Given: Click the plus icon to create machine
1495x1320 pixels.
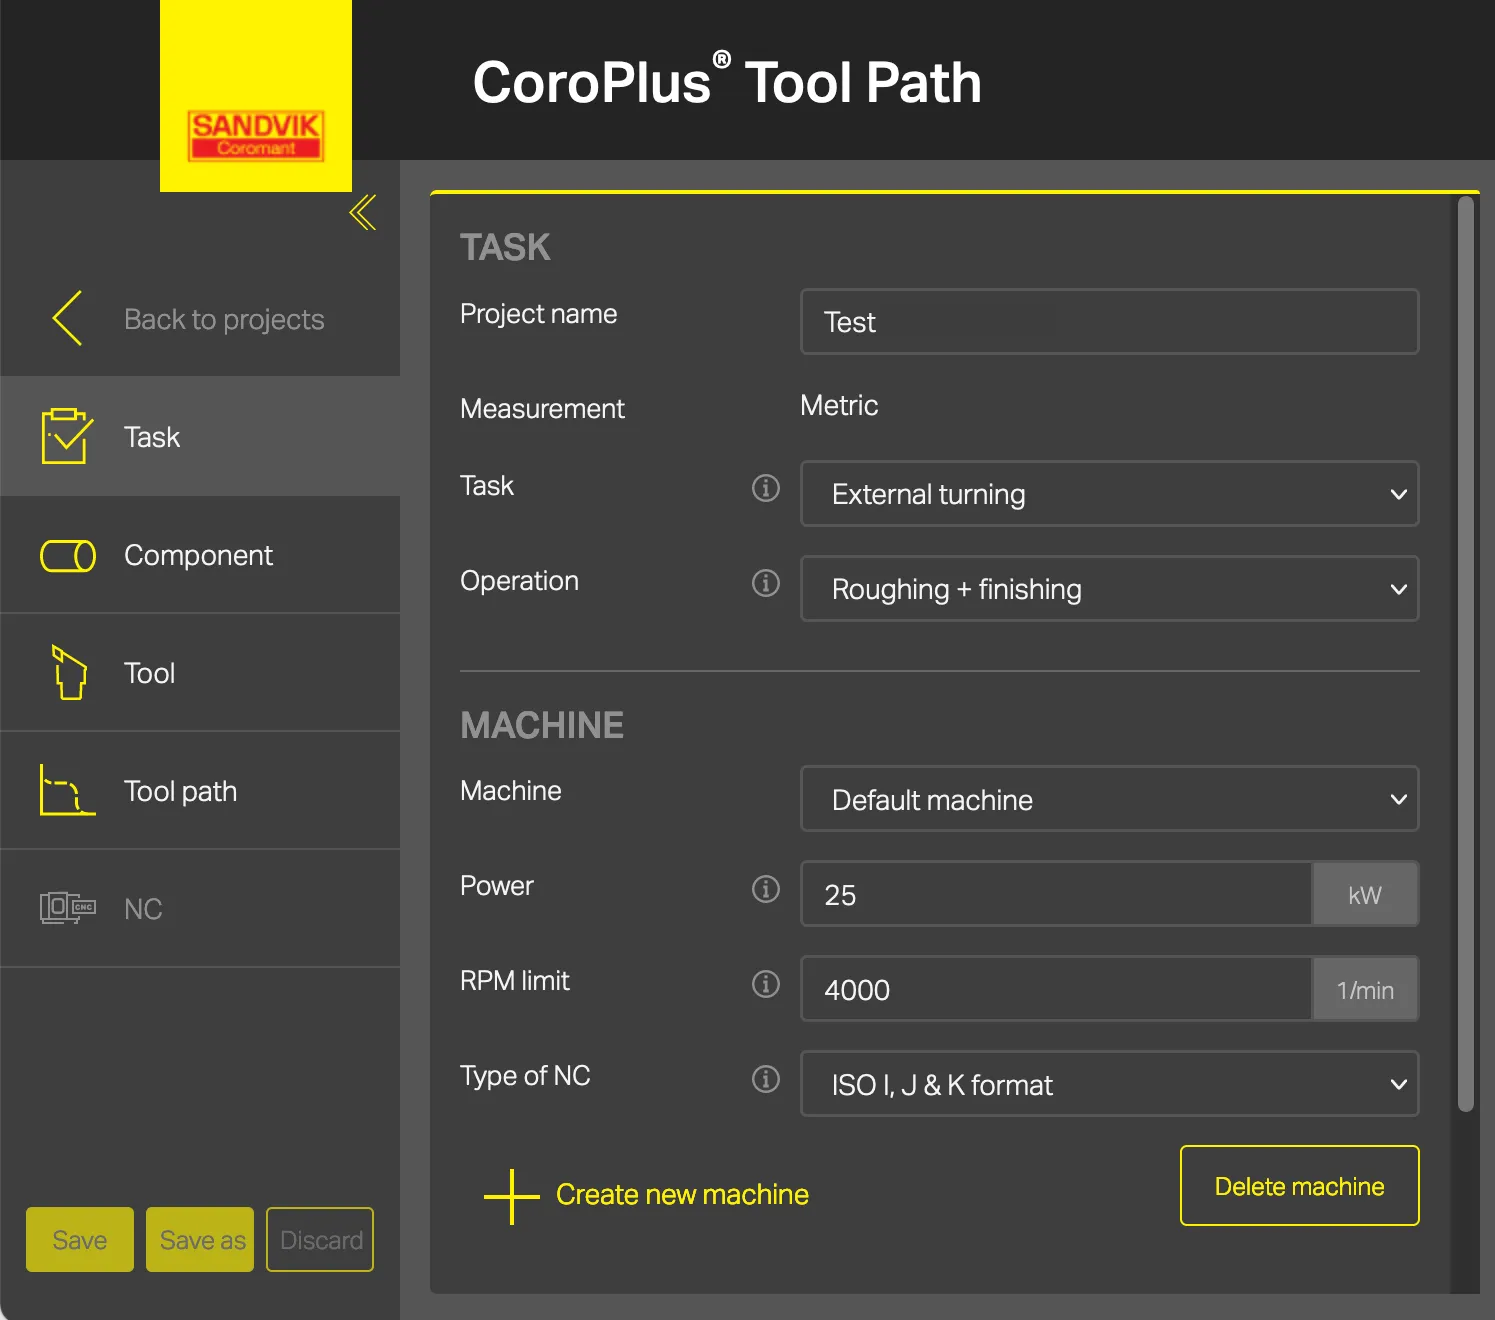Looking at the screenshot, I should [x=511, y=1196].
